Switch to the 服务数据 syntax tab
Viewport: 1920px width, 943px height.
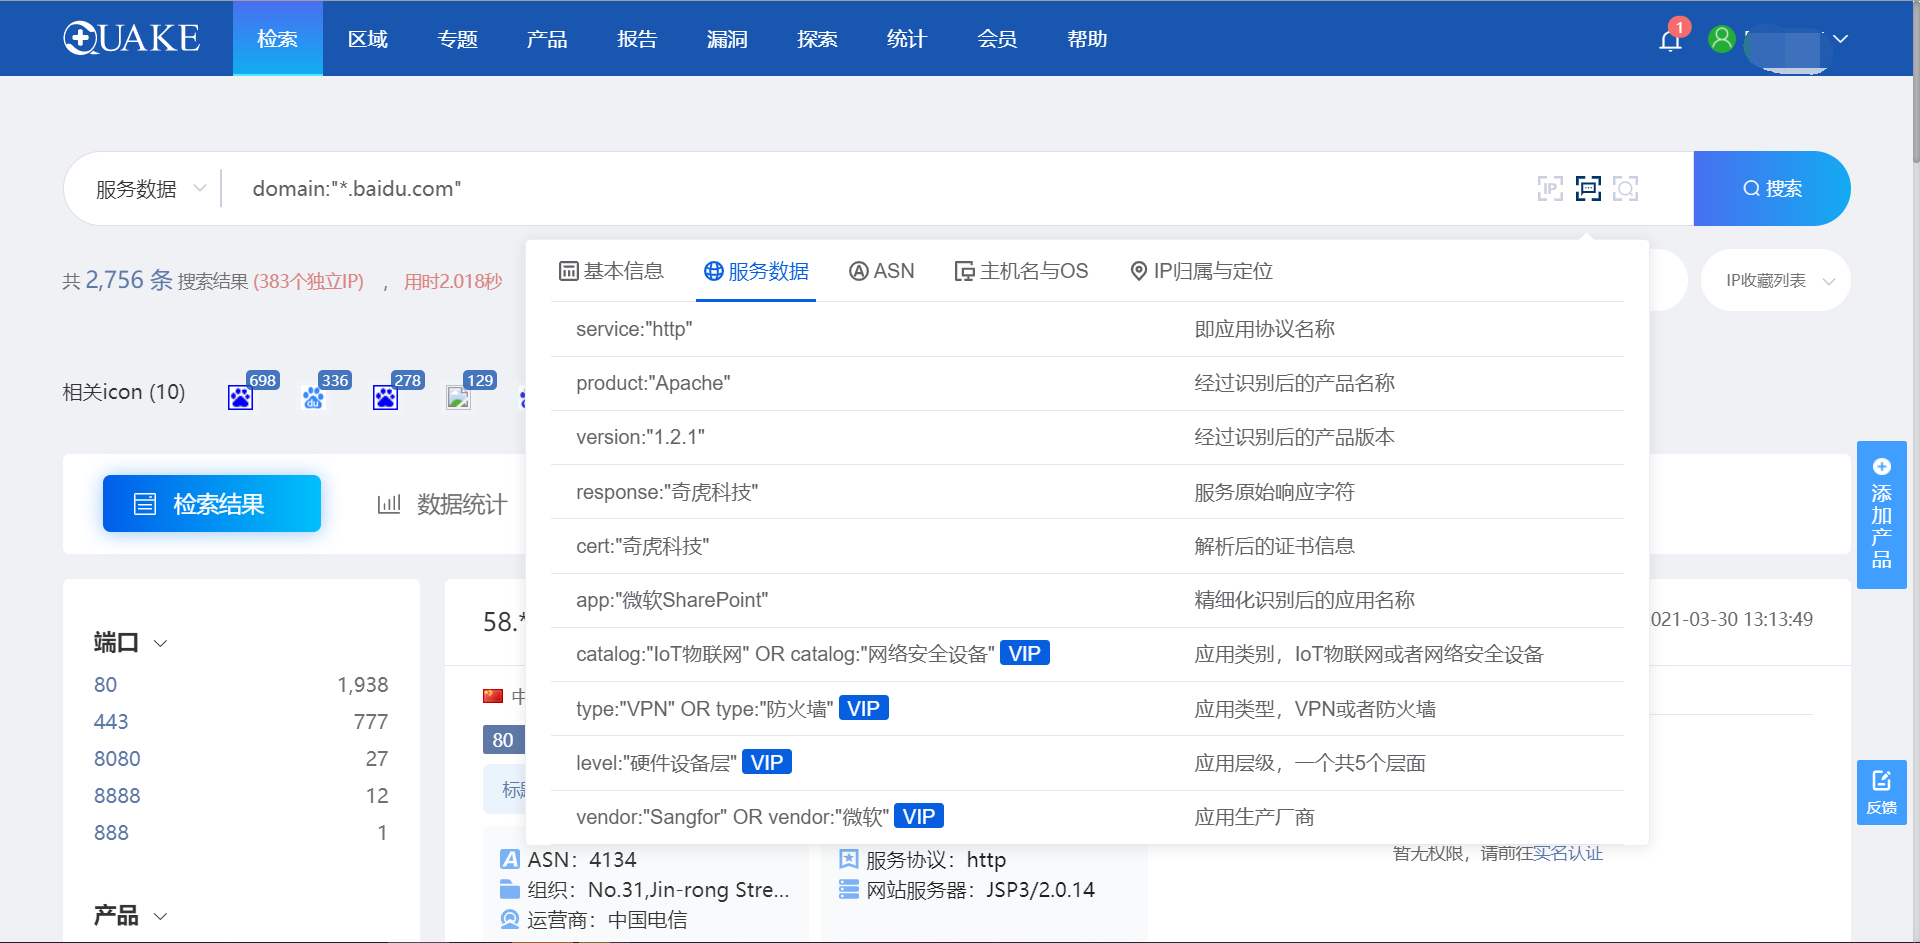(756, 271)
